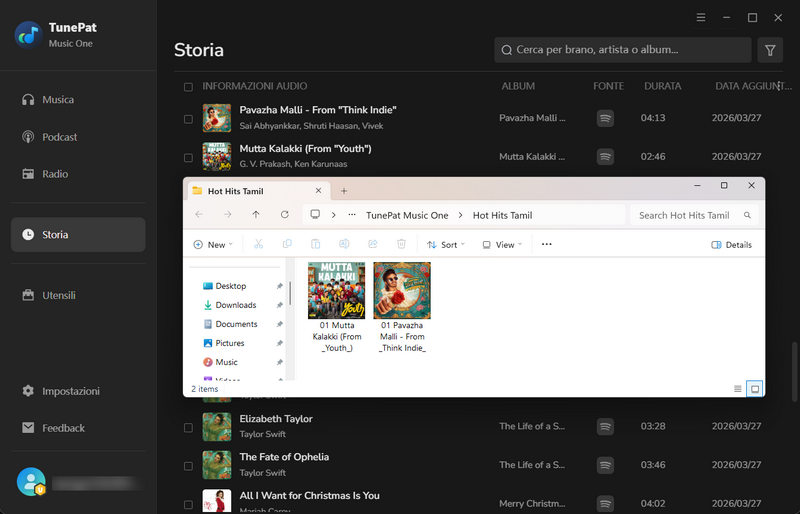Switch Explorer to details list view
This screenshot has height=514, width=800.
[738, 389]
